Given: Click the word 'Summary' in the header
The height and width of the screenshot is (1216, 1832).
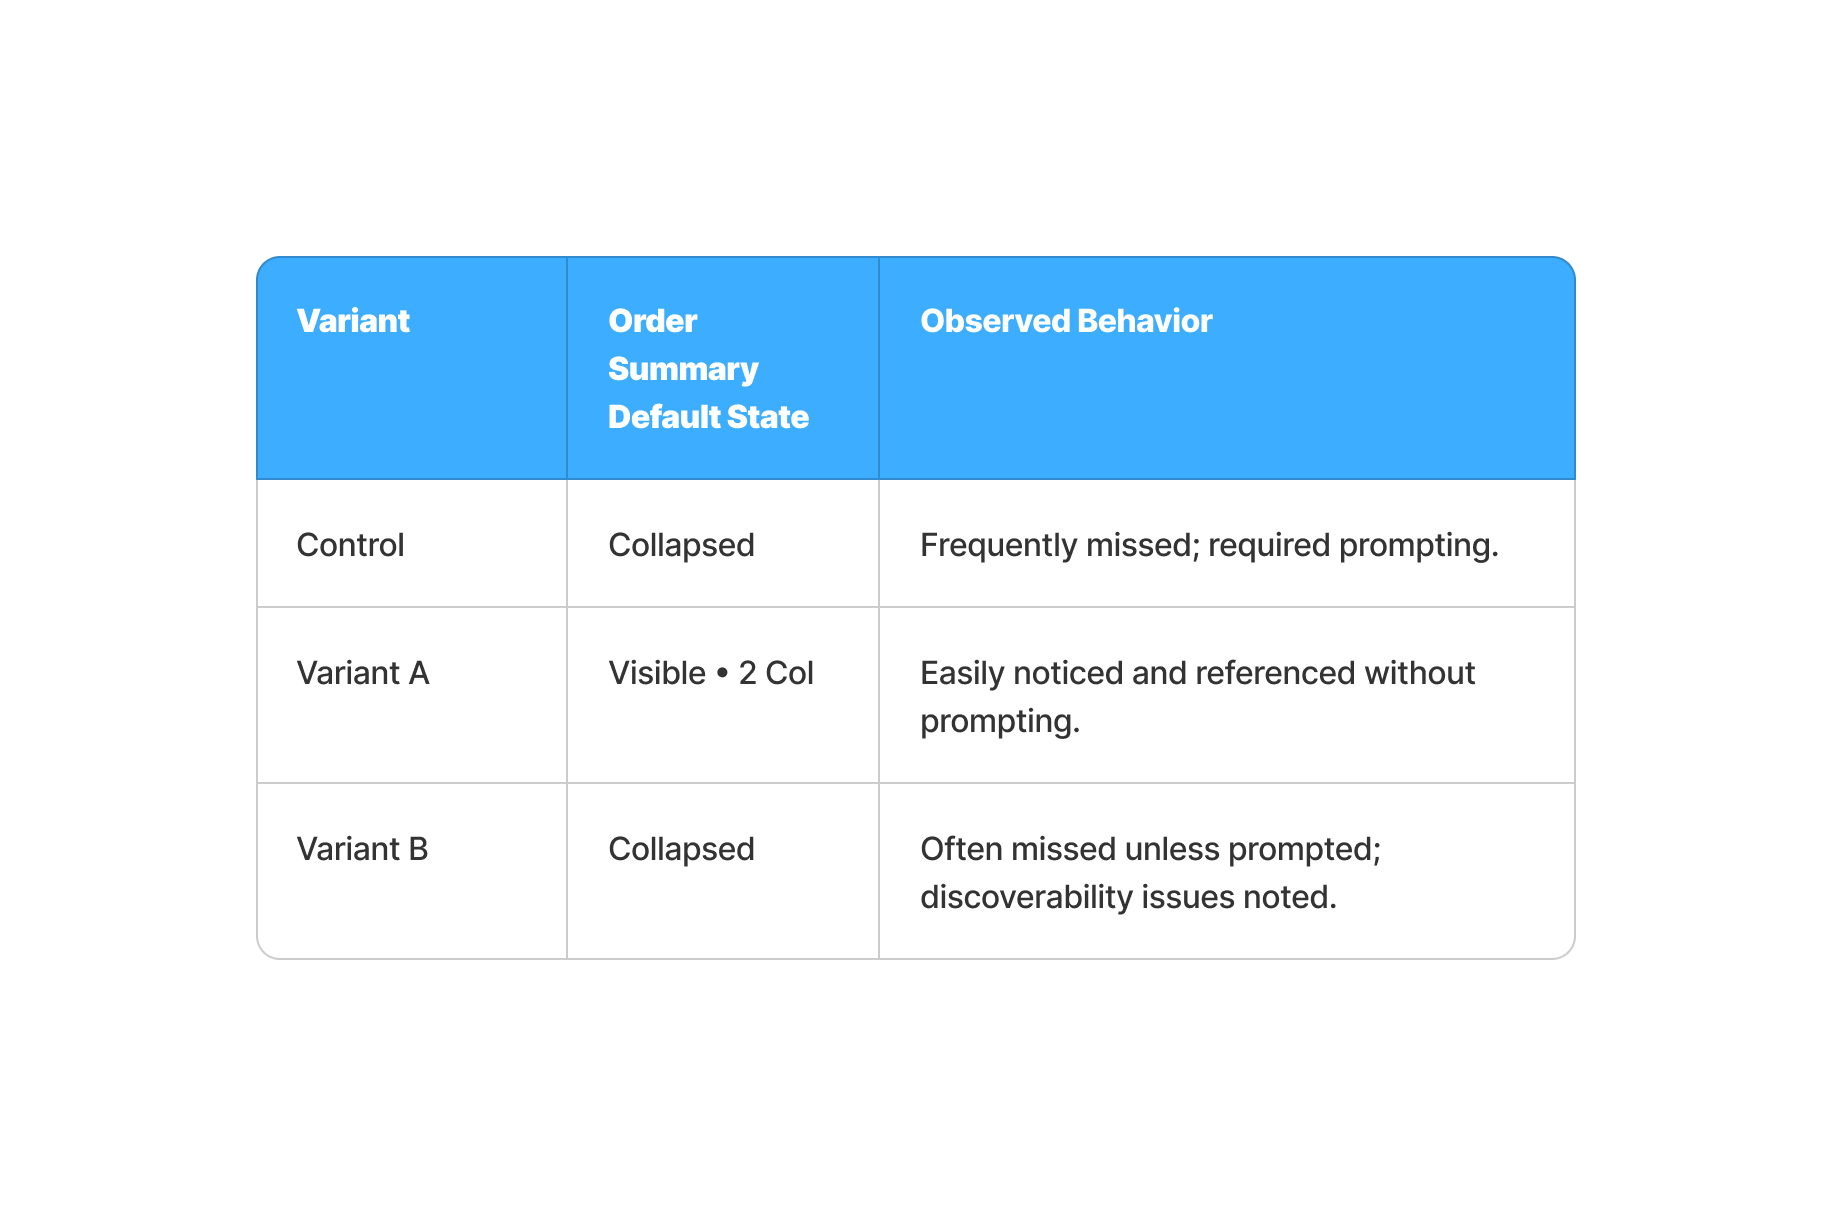Looking at the screenshot, I should click(x=683, y=369).
